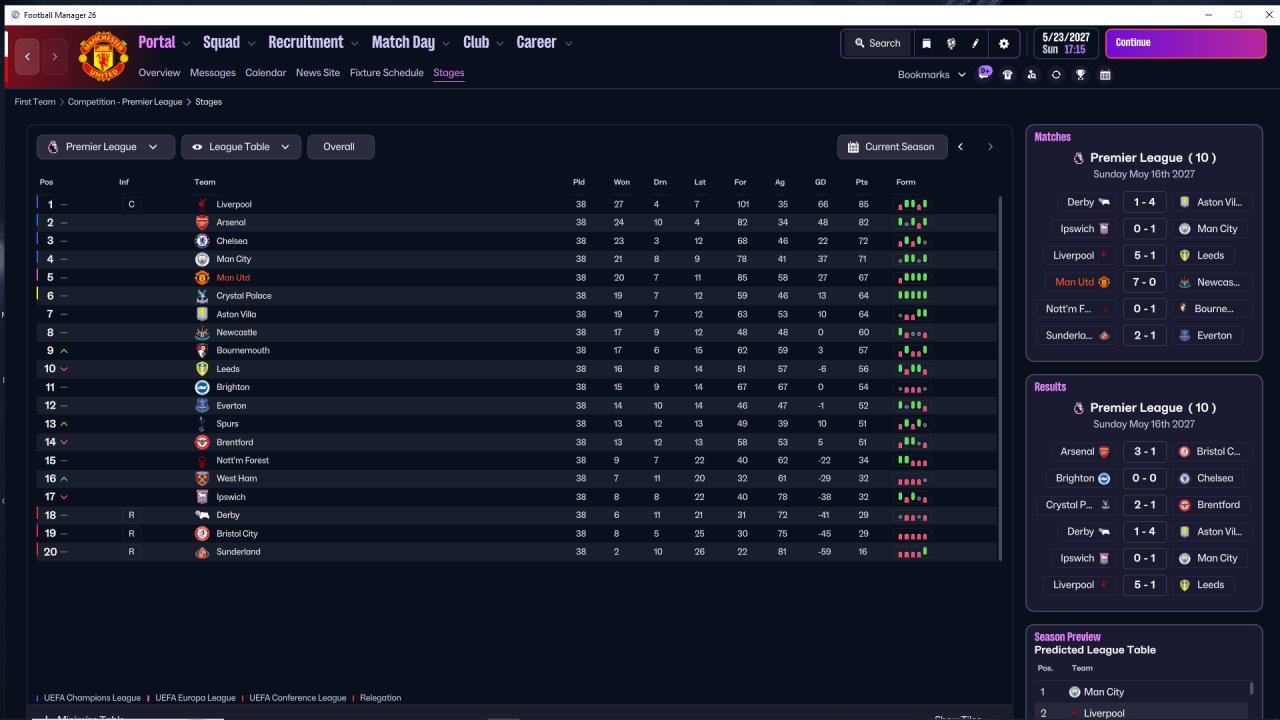Click the pencil edit icon
1280x720 pixels.
(976, 43)
